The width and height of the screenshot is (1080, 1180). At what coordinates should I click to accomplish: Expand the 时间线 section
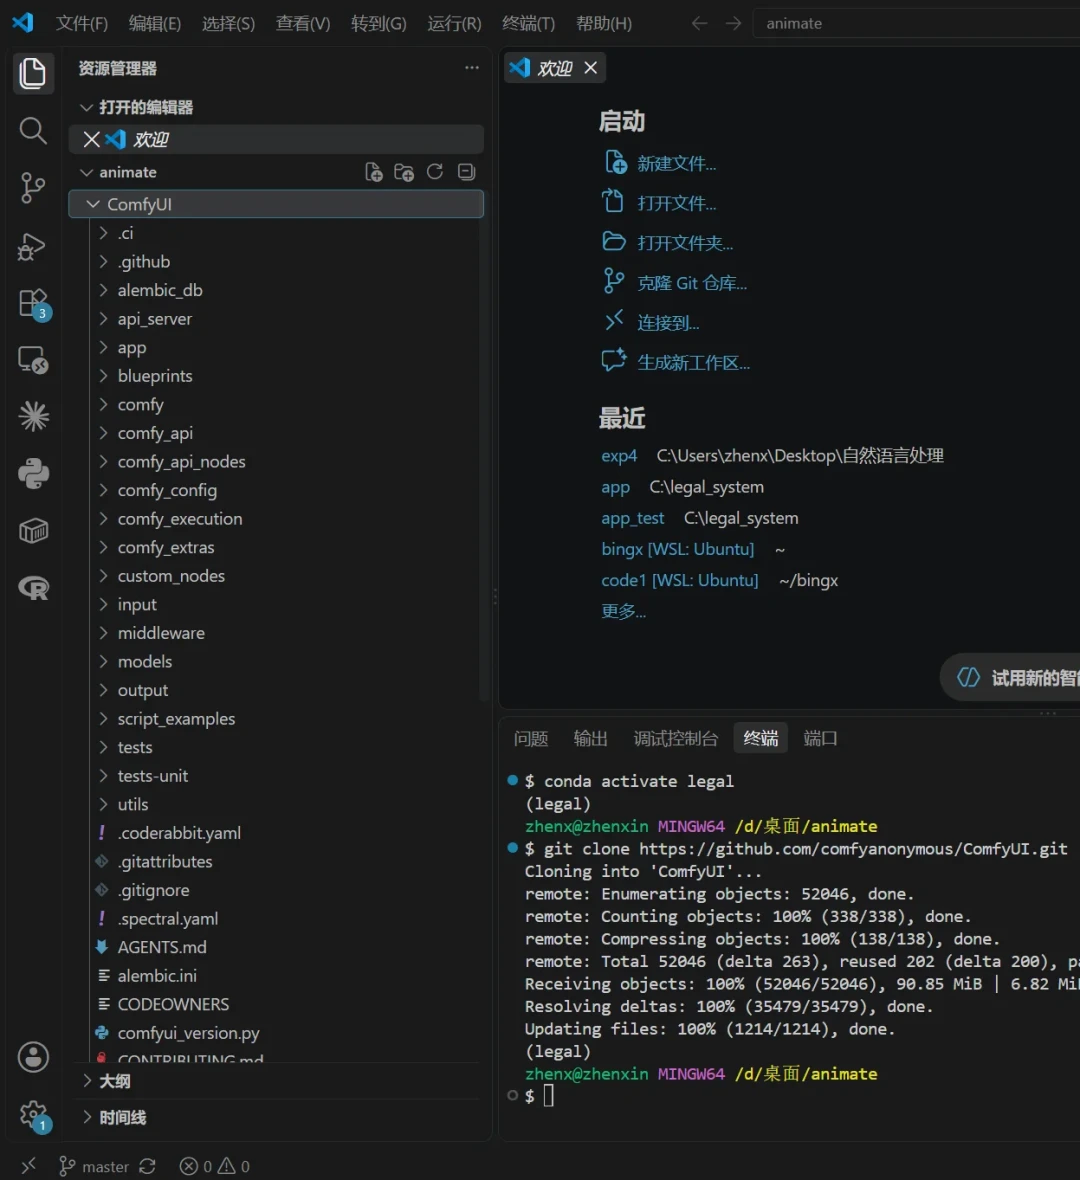coord(278,1118)
